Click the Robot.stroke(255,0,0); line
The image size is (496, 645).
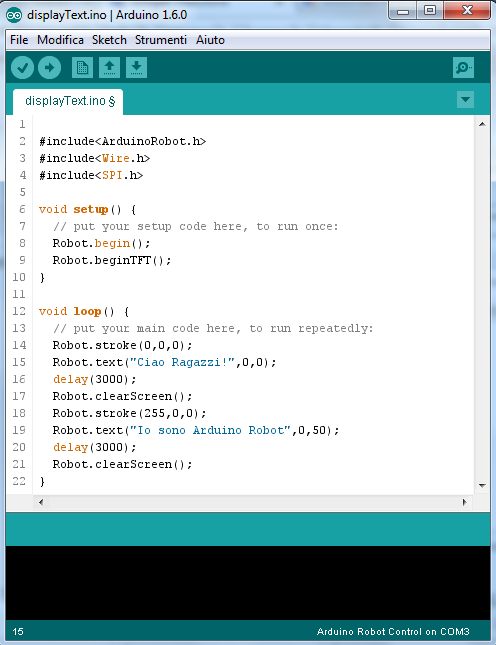pyautogui.click(x=129, y=413)
